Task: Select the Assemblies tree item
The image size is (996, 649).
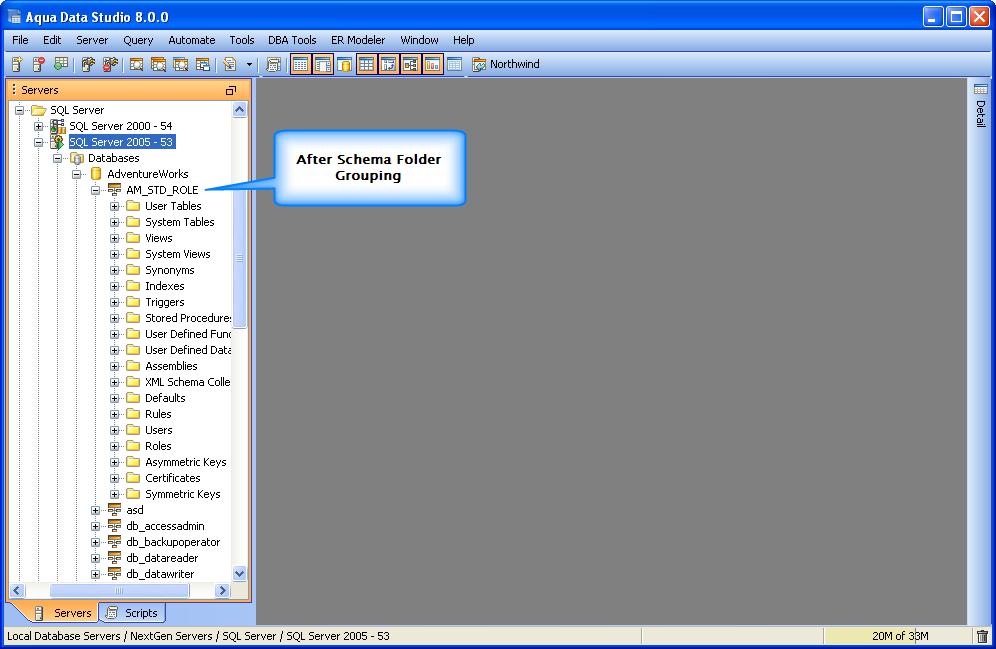Action: (x=171, y=366)
